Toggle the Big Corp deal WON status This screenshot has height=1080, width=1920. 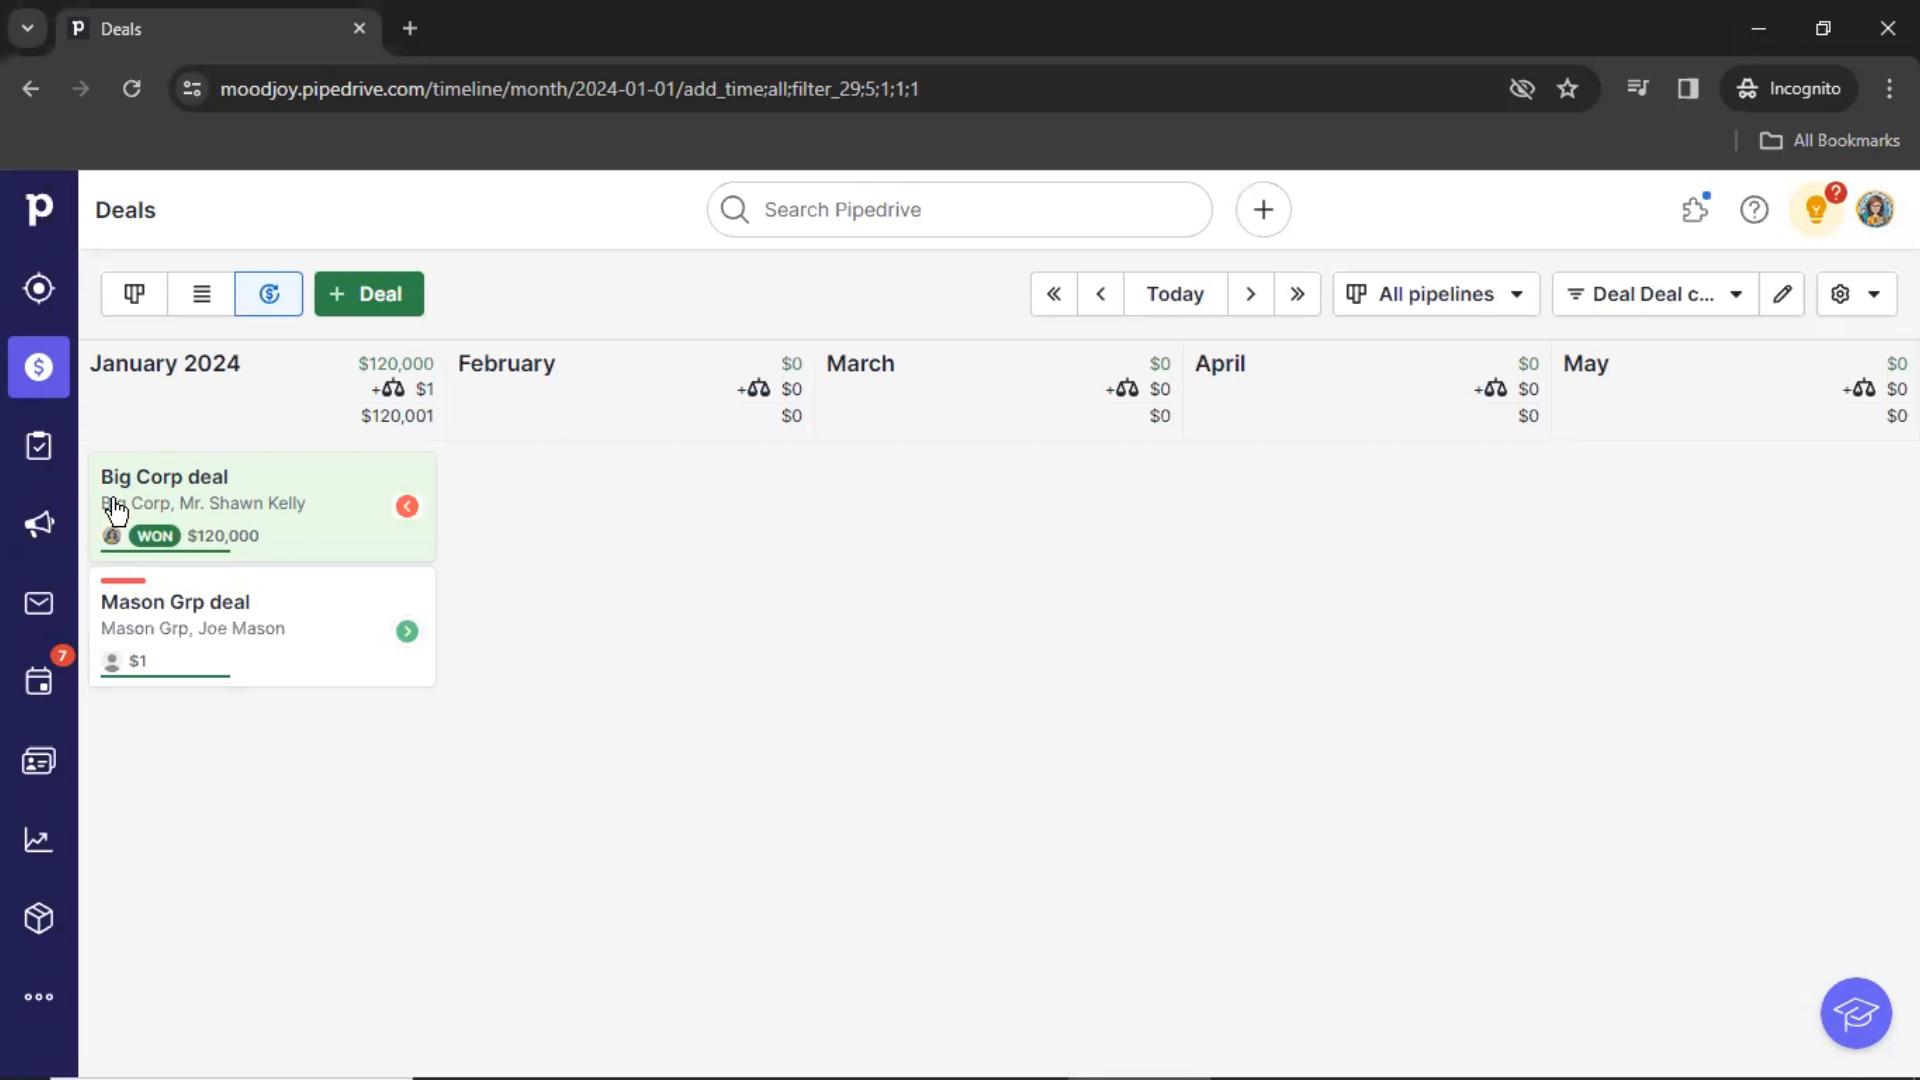(x=154, y=535)
